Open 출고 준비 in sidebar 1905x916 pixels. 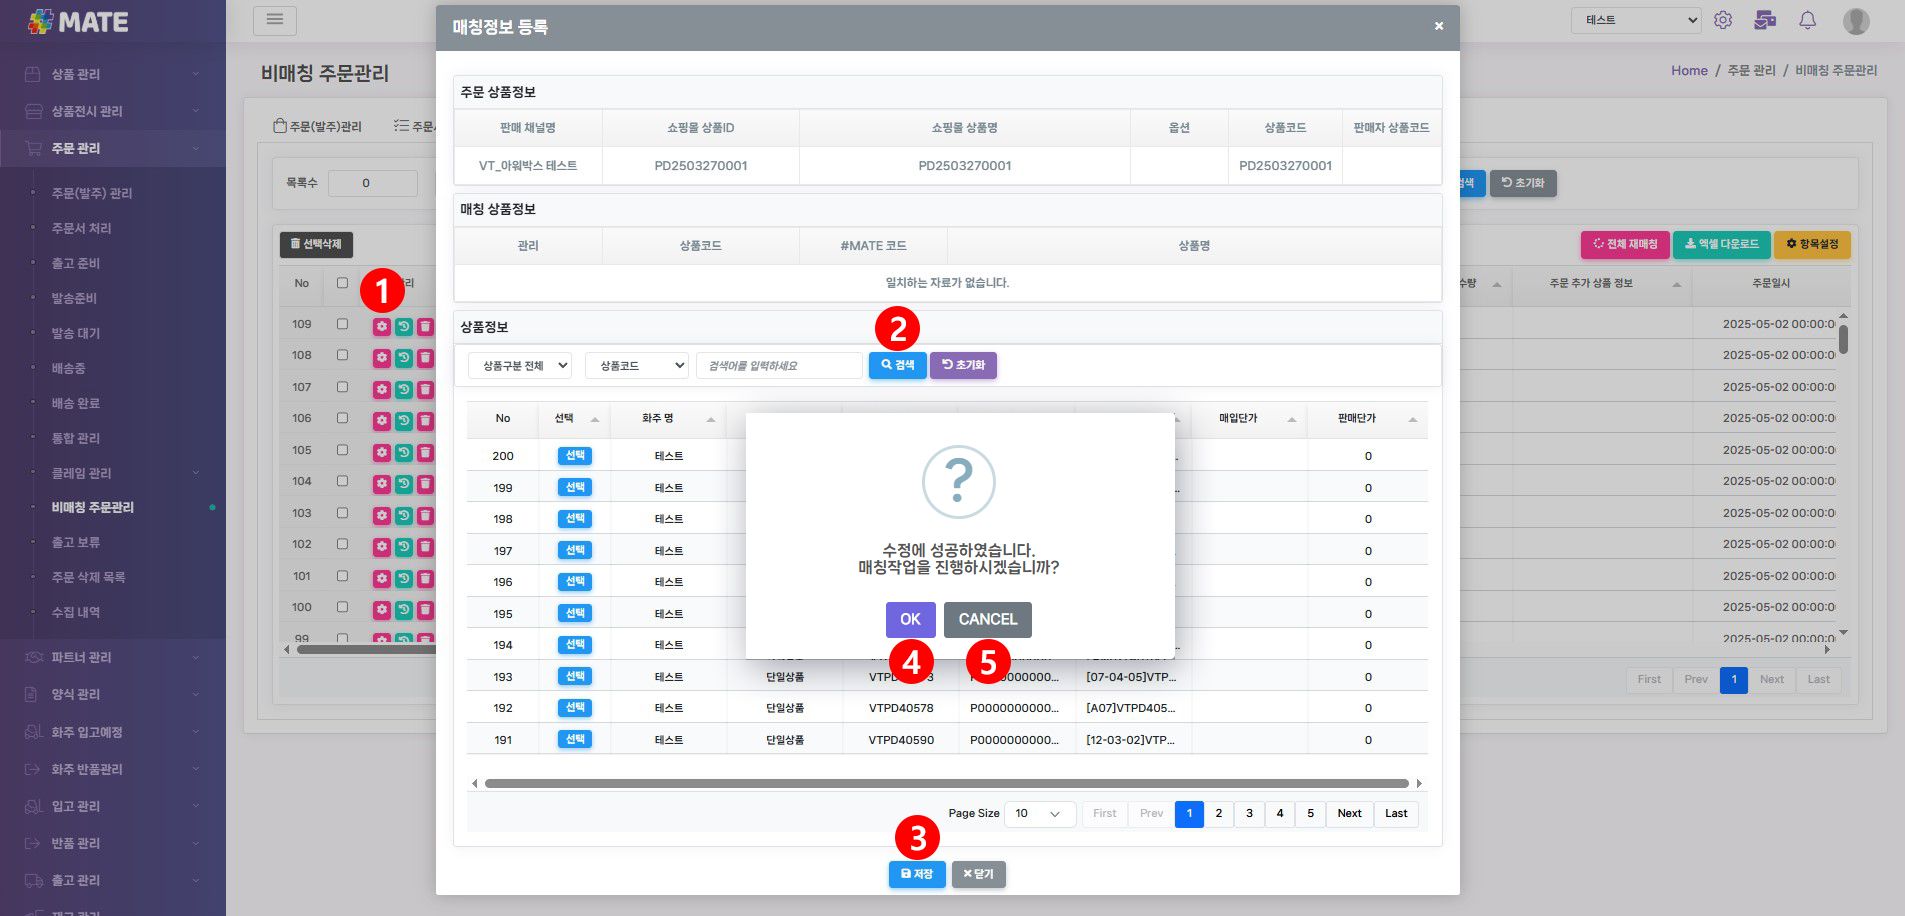(x=76, y=263)
